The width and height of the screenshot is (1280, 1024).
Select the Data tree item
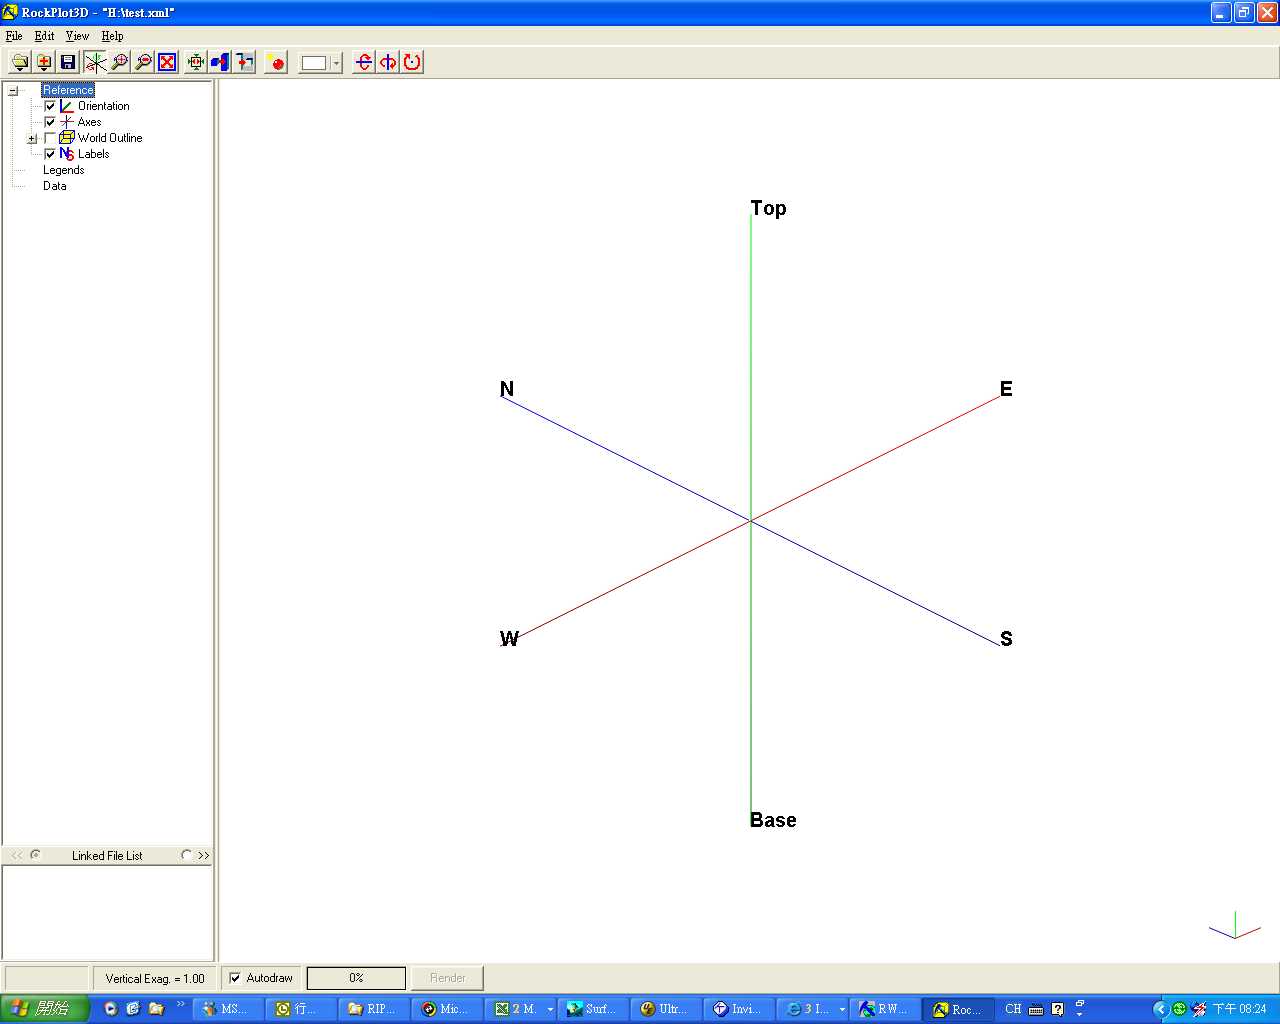tap(55, 186)
